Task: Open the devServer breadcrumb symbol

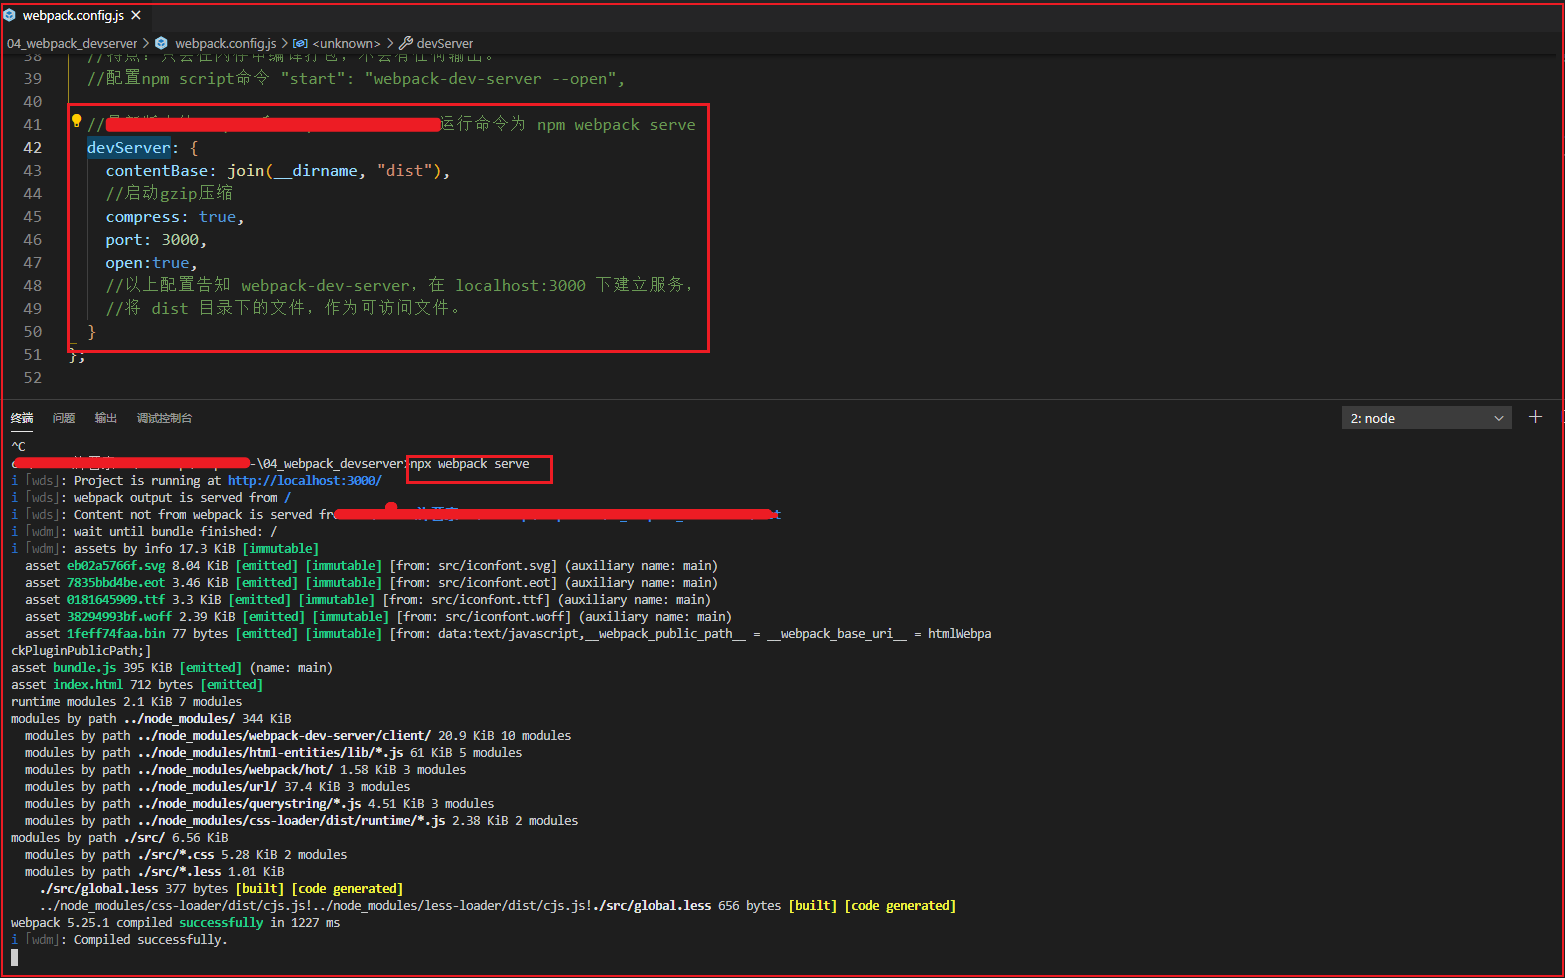Action: [x=445, y=43]
